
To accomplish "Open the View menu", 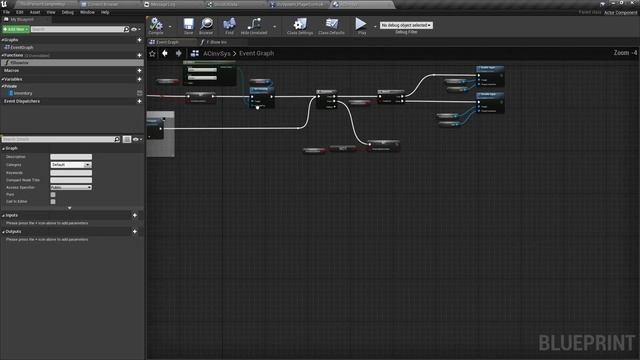I will pos(51,12).
